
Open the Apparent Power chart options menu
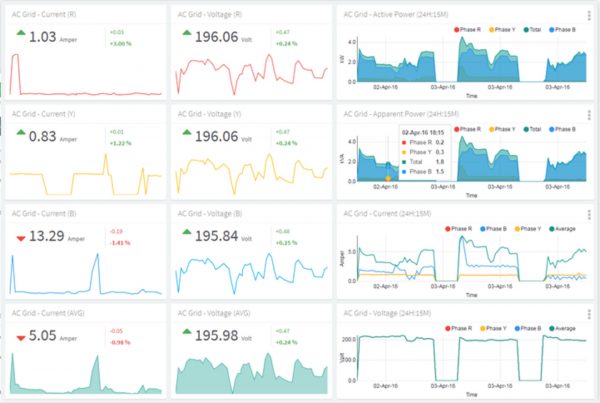589,115
